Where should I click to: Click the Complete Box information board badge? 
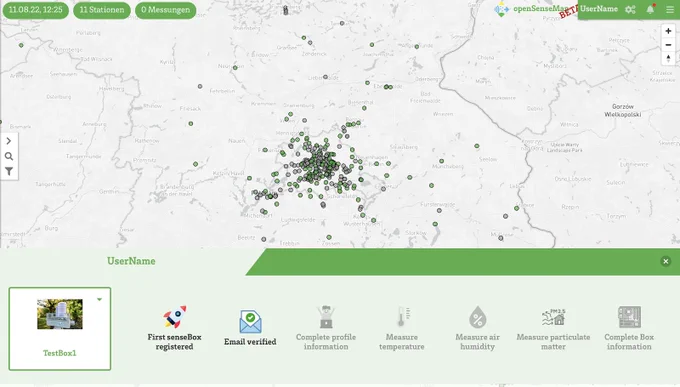629,317
